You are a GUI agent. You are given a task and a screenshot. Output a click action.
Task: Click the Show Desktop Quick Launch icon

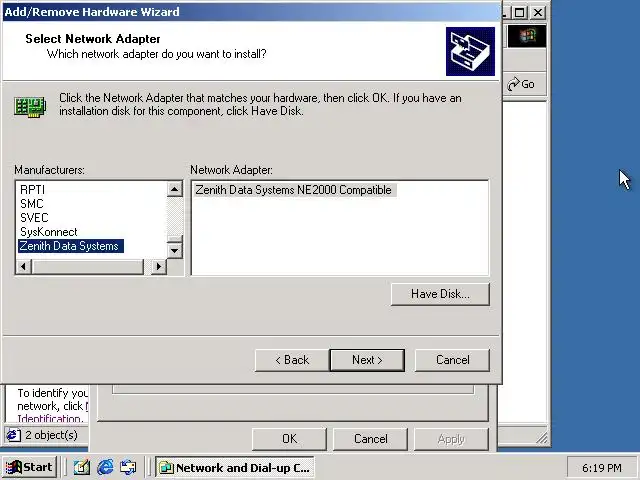(x=82, y=467)
